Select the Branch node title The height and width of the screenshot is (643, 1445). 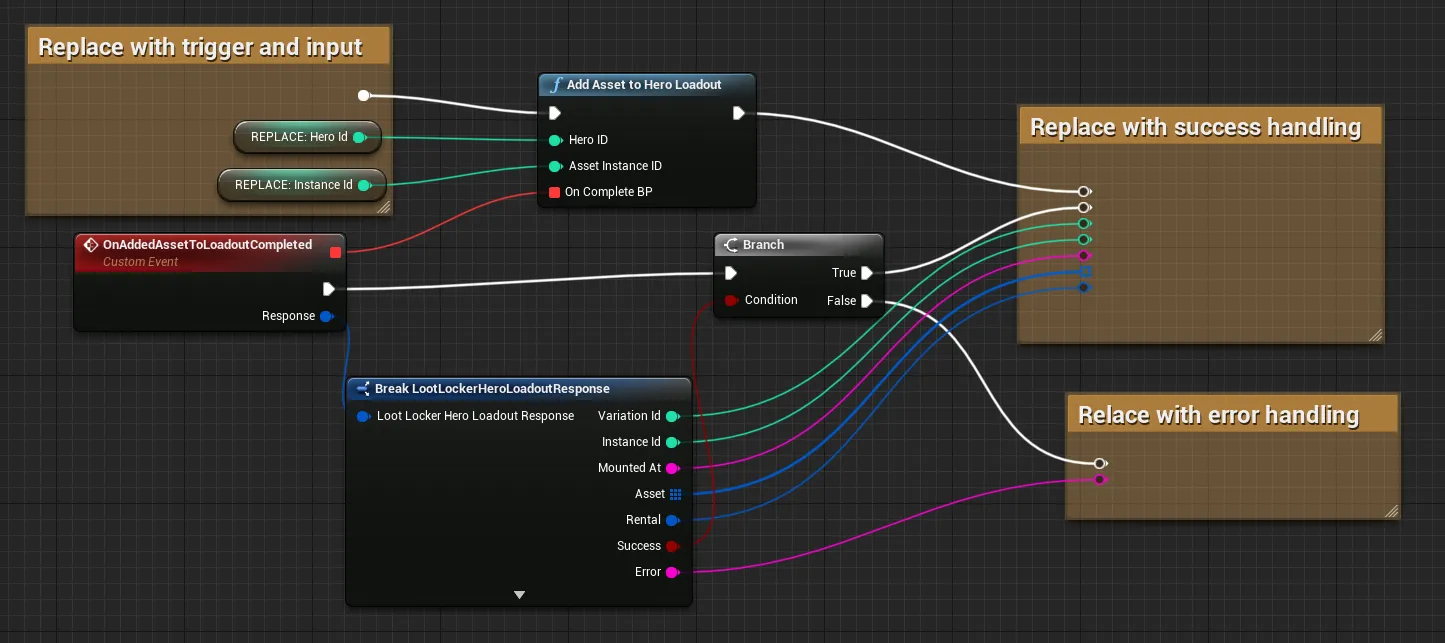(763, 245)
